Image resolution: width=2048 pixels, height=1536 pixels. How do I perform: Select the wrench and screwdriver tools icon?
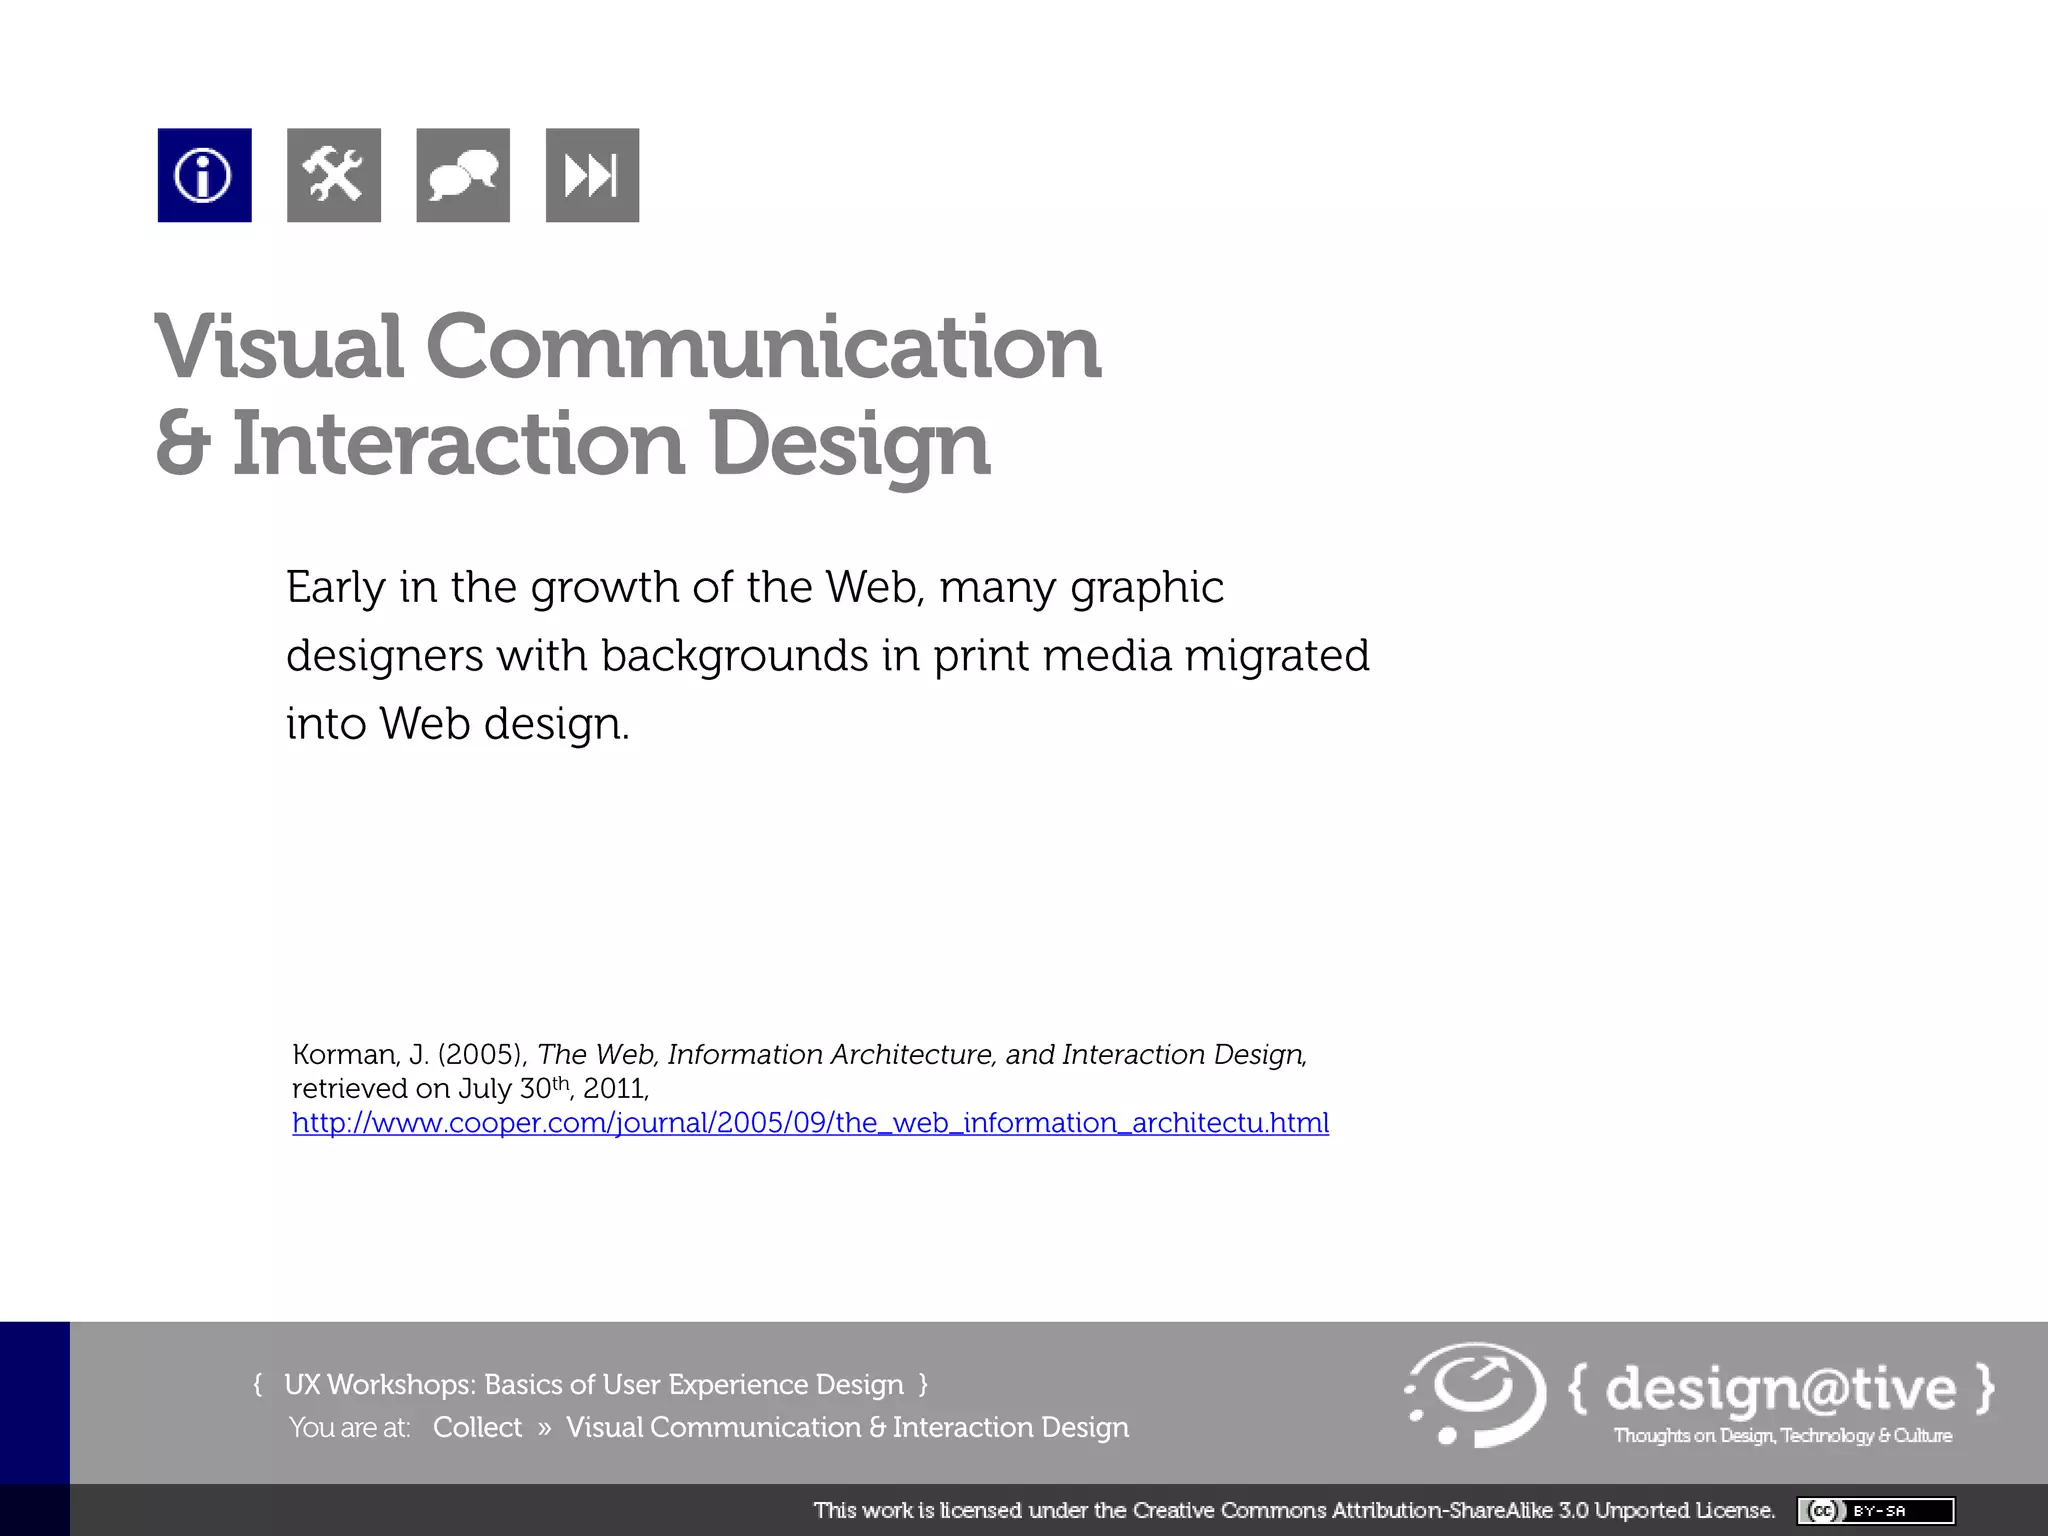click(x=333, y=175)
